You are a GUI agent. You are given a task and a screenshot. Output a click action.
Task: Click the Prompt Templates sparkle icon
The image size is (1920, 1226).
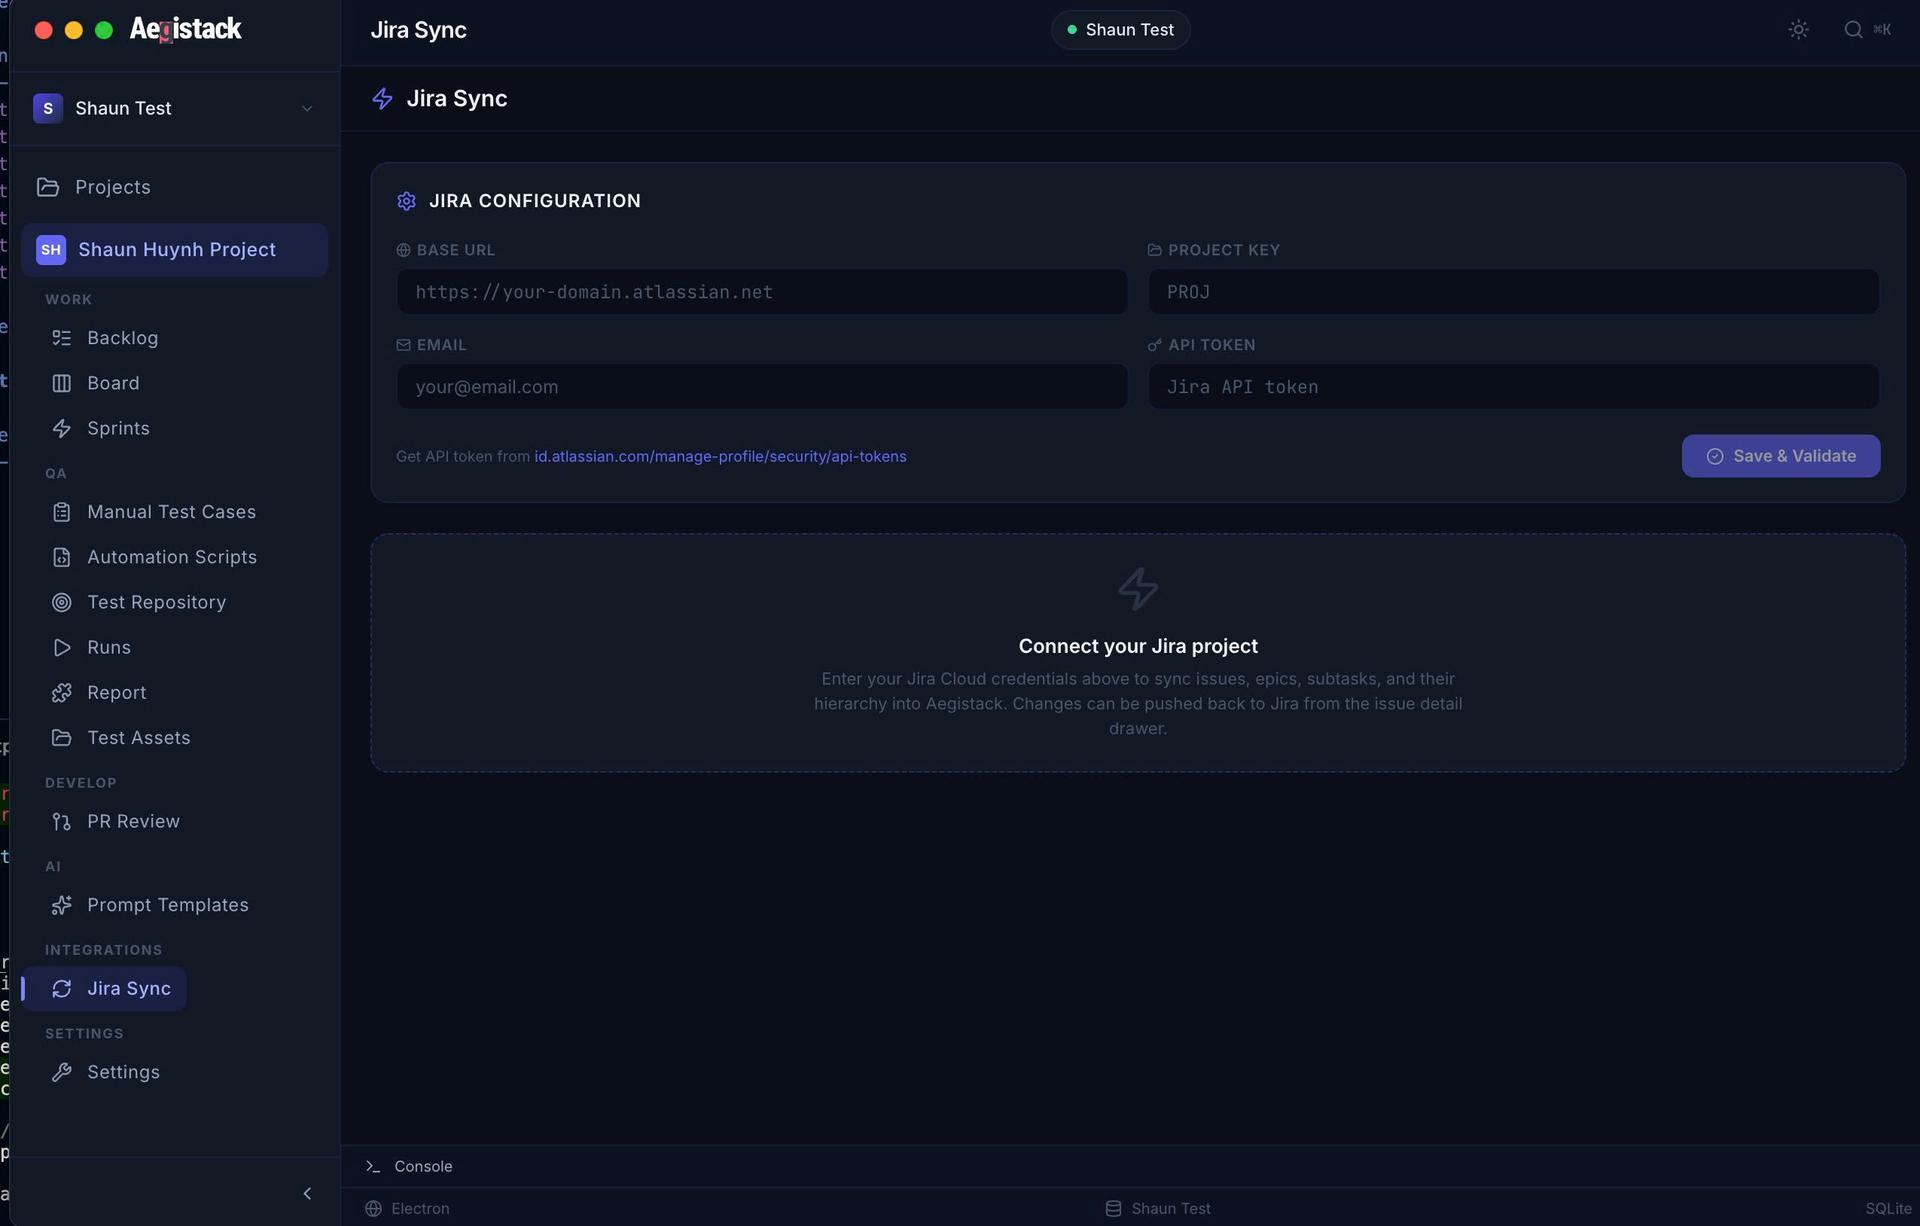62,905
